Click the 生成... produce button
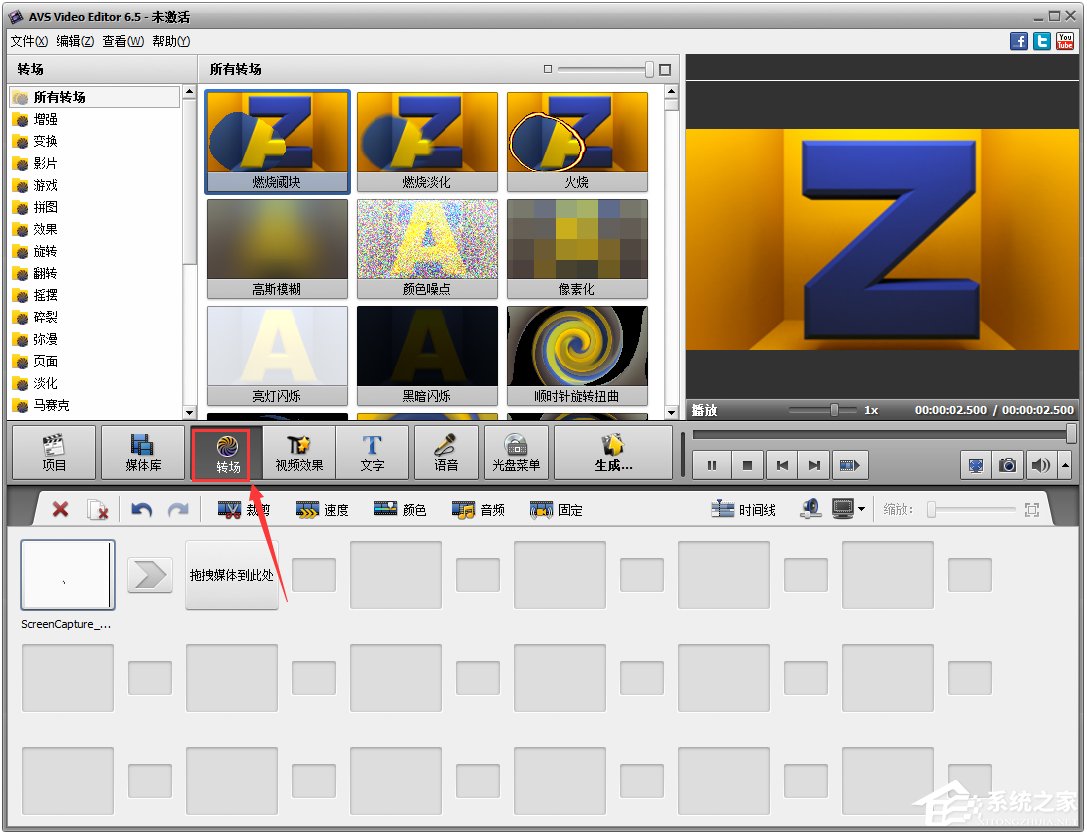Image resolution: width=1087 pixels, height=835 pixels. click(x=613, y=453)
